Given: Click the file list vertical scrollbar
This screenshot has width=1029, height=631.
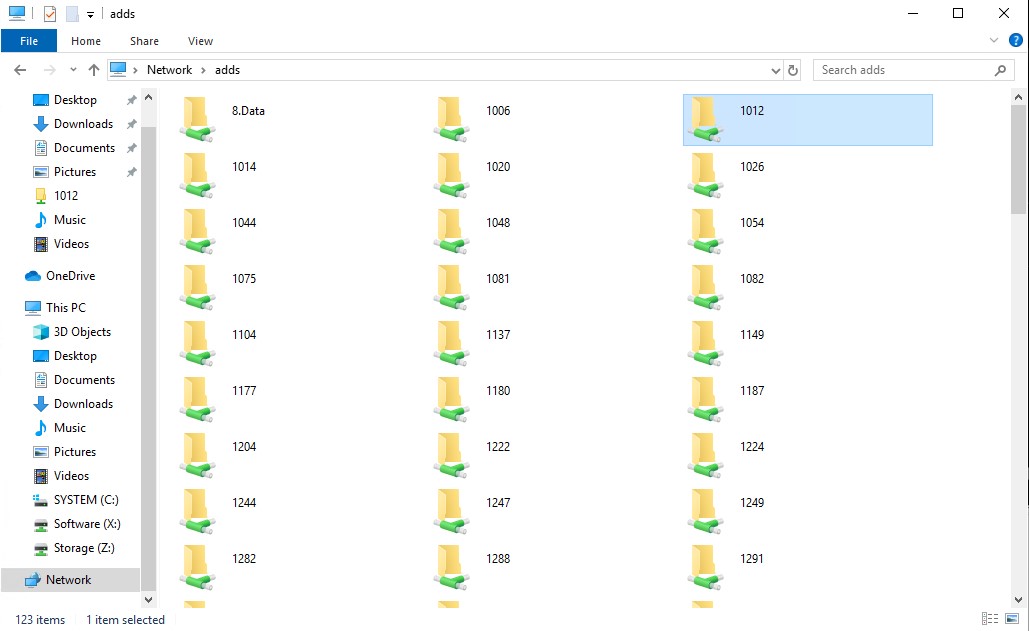Looking at the screenshot, I should pos(1018,300).
